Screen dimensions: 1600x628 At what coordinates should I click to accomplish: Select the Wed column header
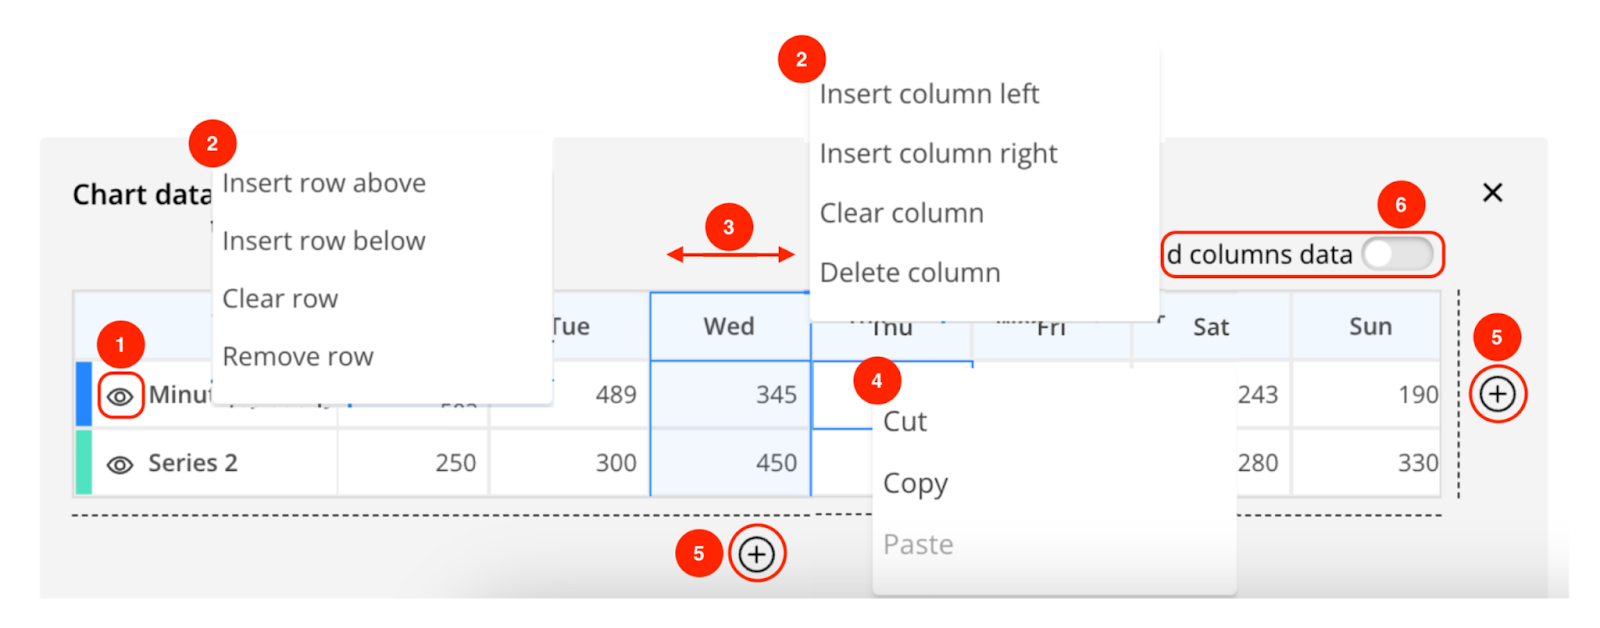(729, 327)
